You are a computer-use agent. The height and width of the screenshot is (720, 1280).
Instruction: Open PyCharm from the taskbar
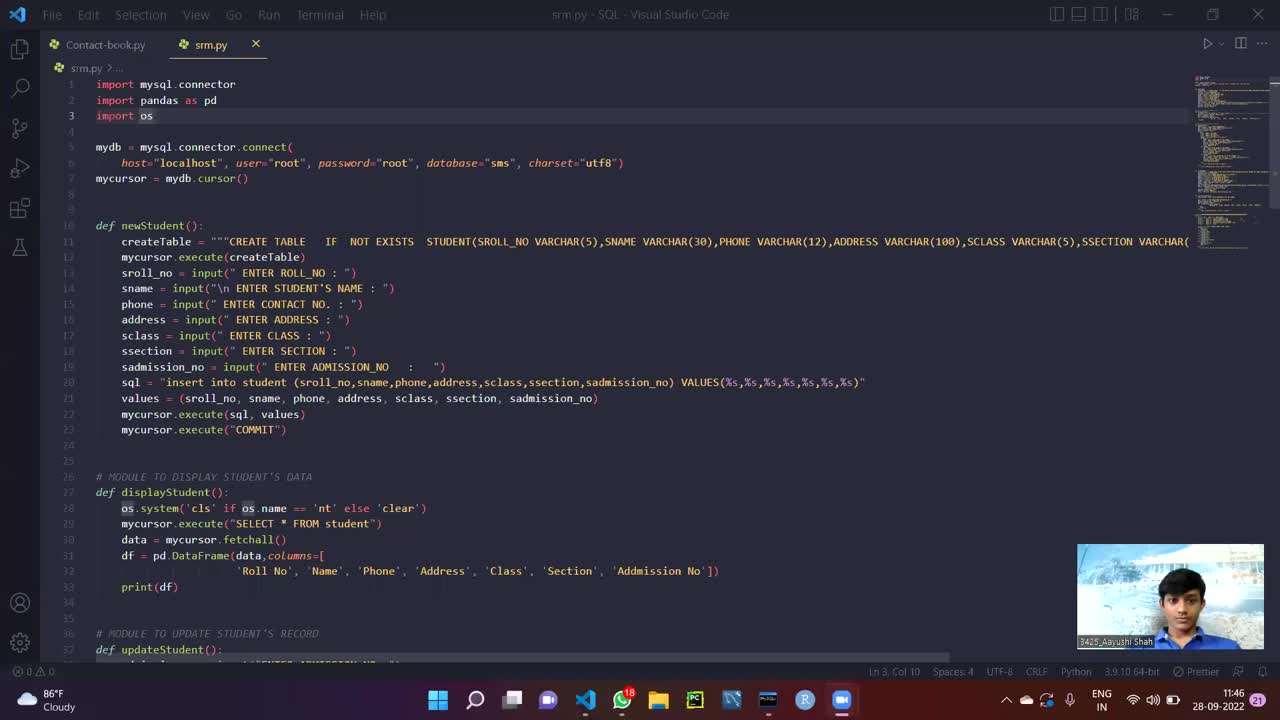click(695, 700)
